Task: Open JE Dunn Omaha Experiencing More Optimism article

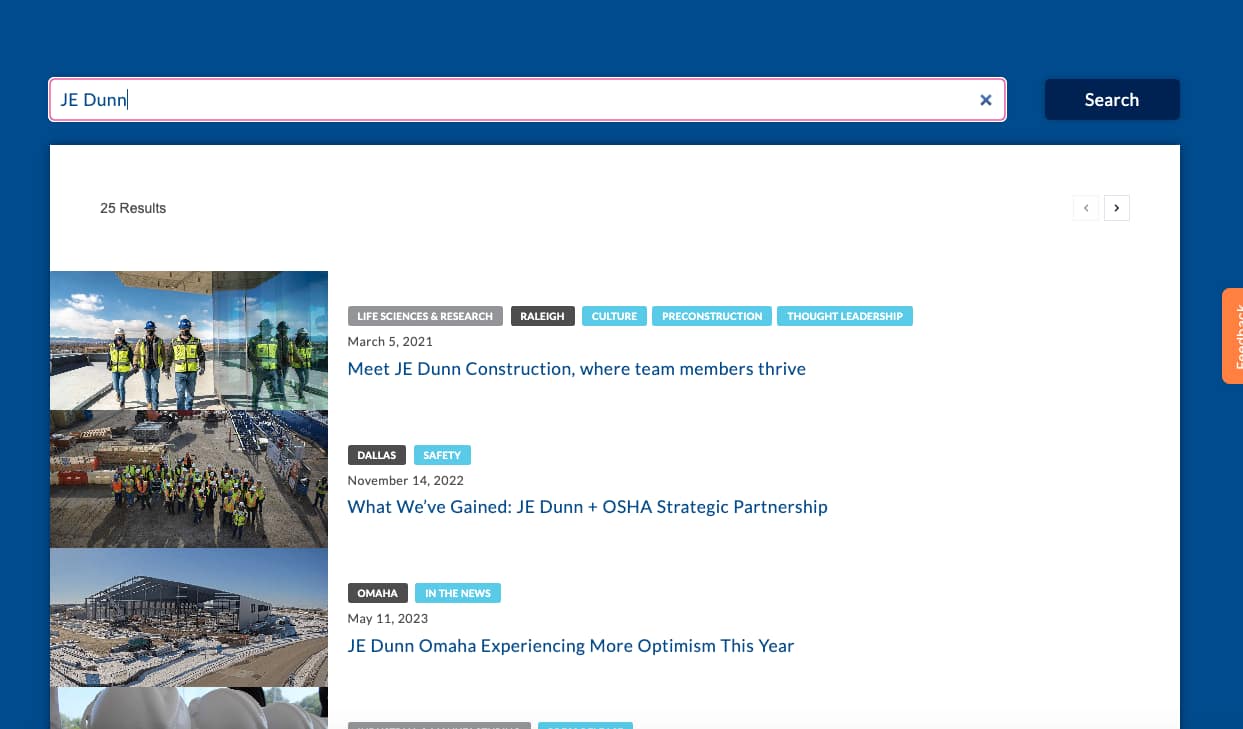Action: click(570, 646)
